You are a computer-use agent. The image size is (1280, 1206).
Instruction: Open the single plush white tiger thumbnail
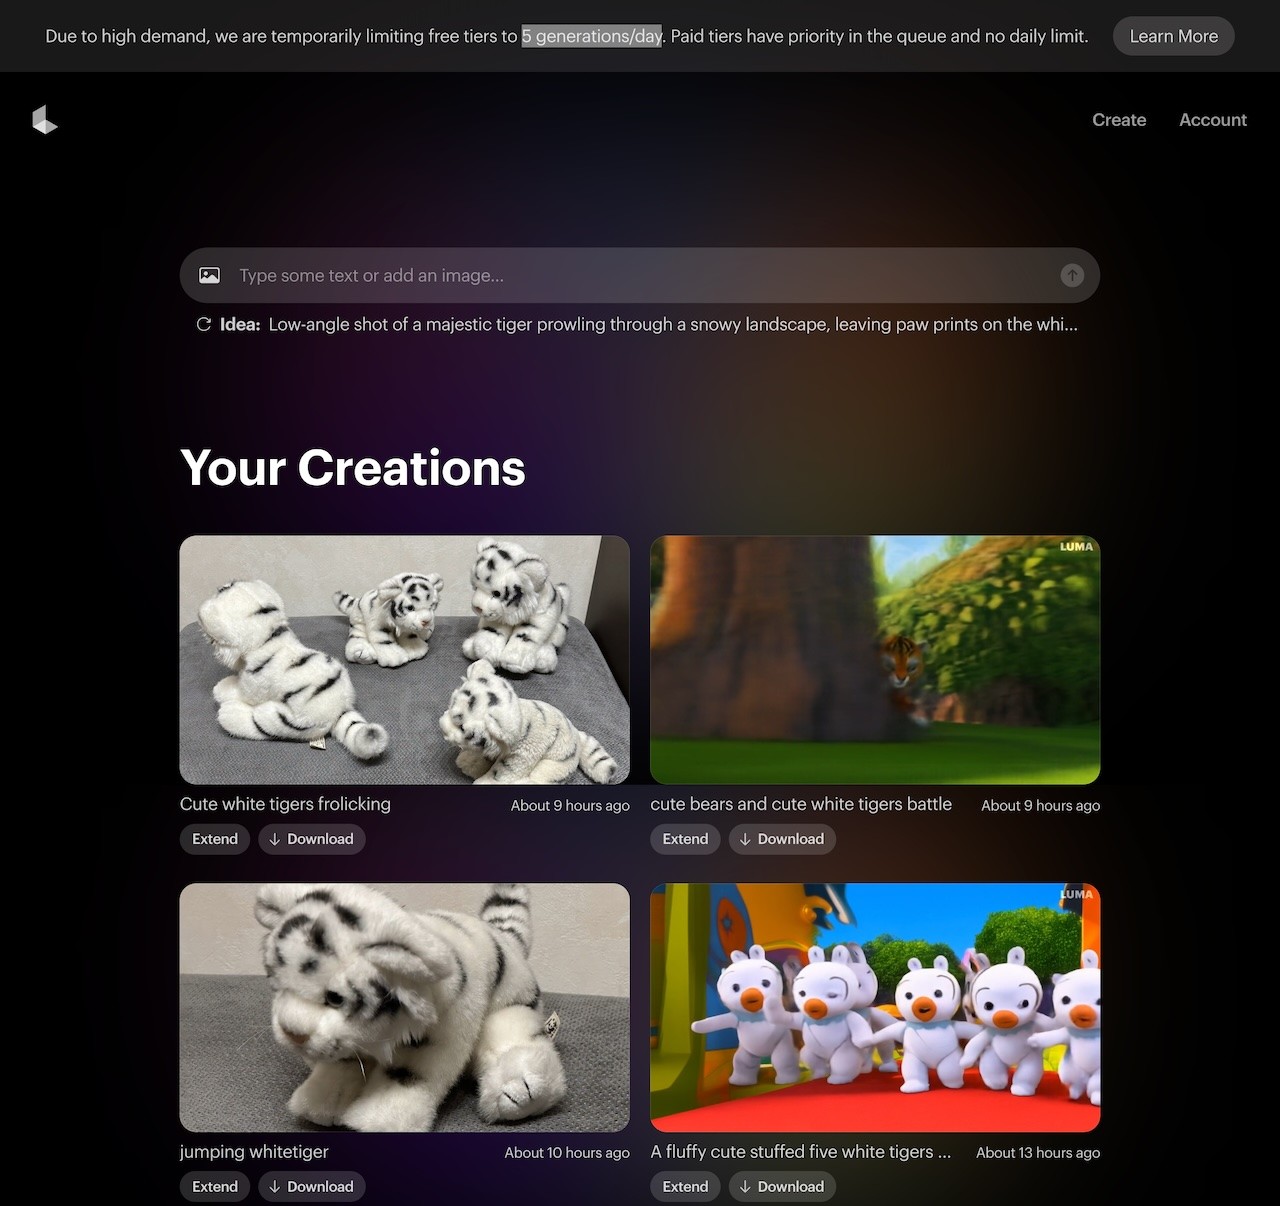(405, 1008)
